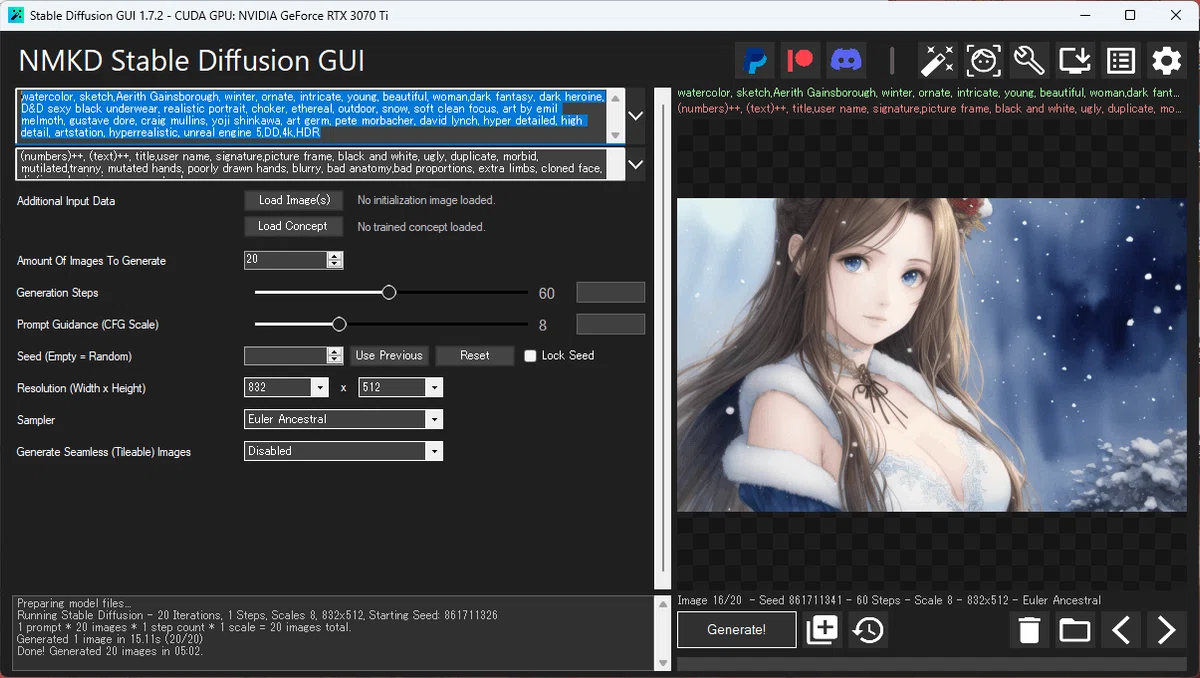1200x678 pixels.
Task: Click the 'NMKD Stable Diffusion GUI' heading
Action: tap(192, 60)
